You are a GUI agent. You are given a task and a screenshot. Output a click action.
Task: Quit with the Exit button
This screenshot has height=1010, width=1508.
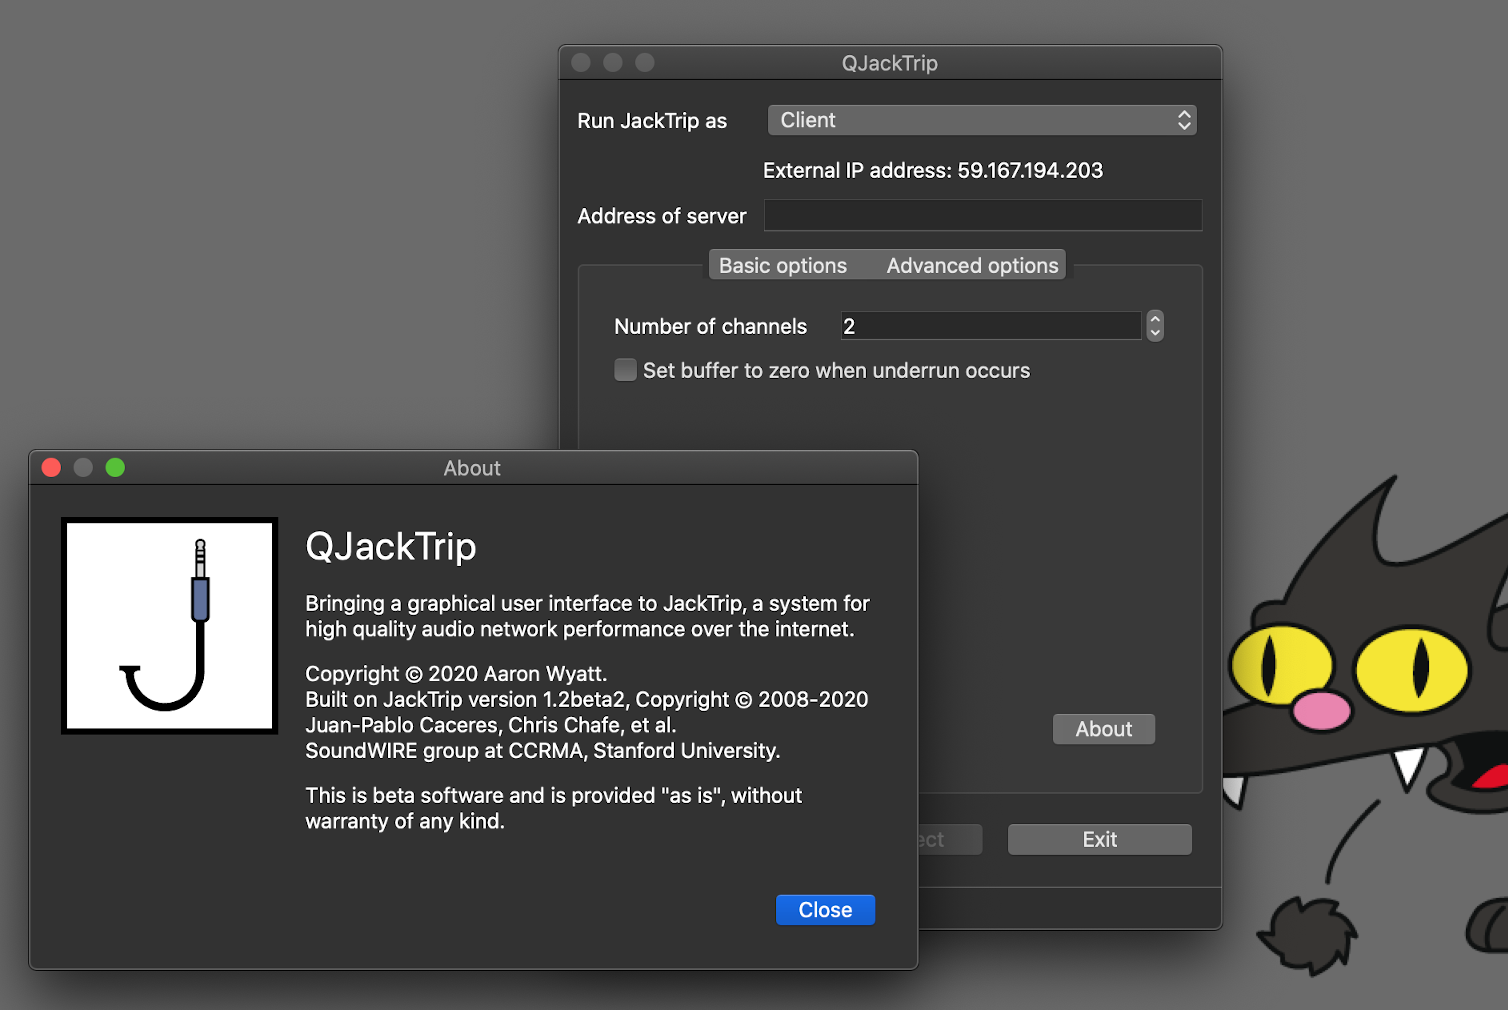click(1100, 839)
